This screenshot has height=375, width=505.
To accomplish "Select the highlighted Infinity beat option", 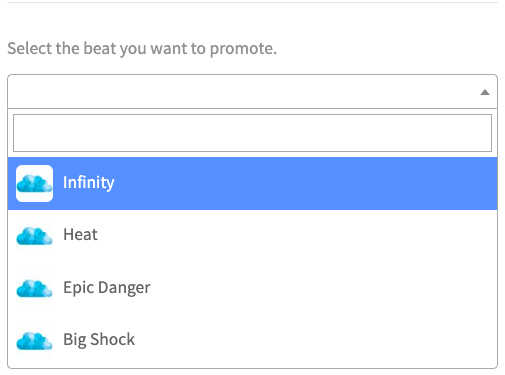I will 252,183.
